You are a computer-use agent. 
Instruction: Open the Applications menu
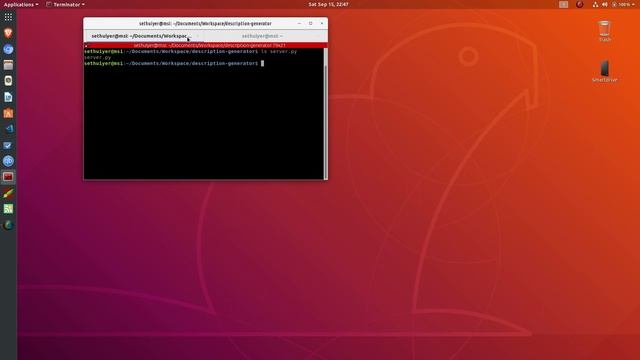(21, 4)
